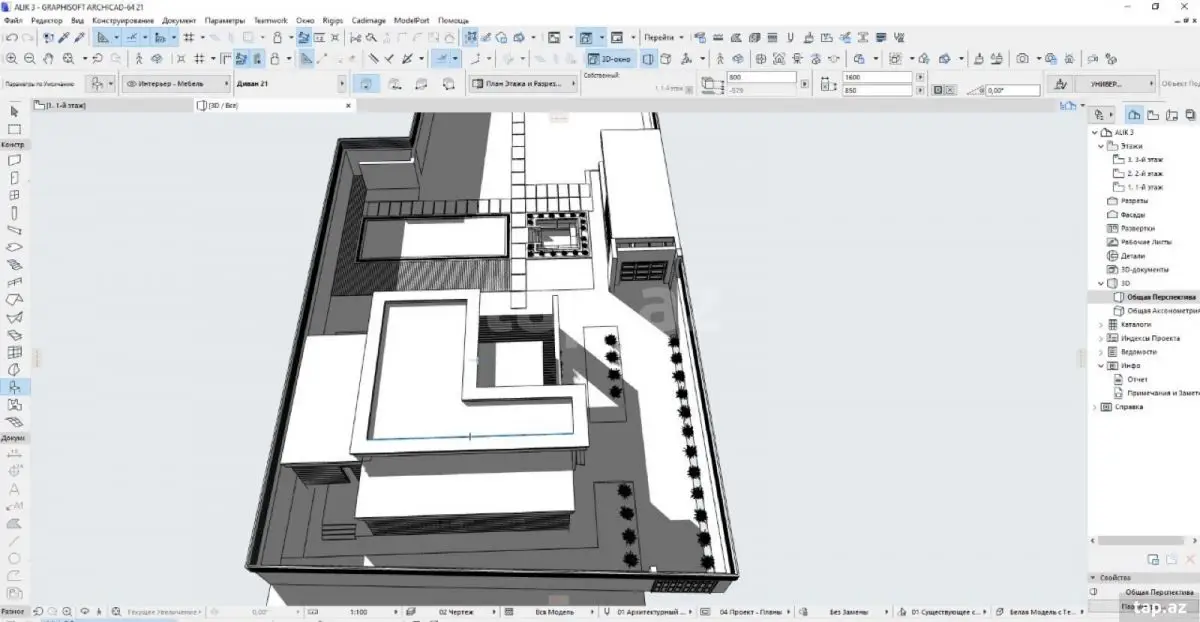Expand the Каталоги tree node
Viewport: 1200px width, 622px height.
(1102, 325)
